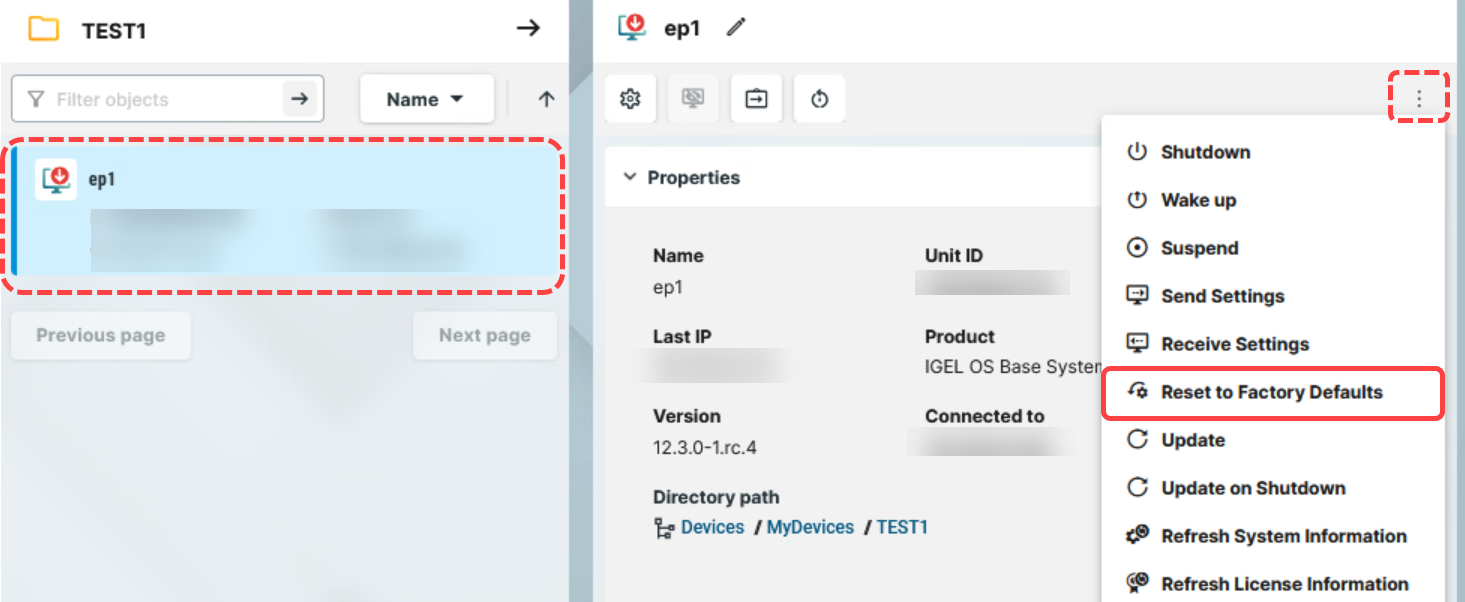Choose Send Settings menu entry
The width and height of the screenshot is (1465, 602).
[x=1222, y=296]
